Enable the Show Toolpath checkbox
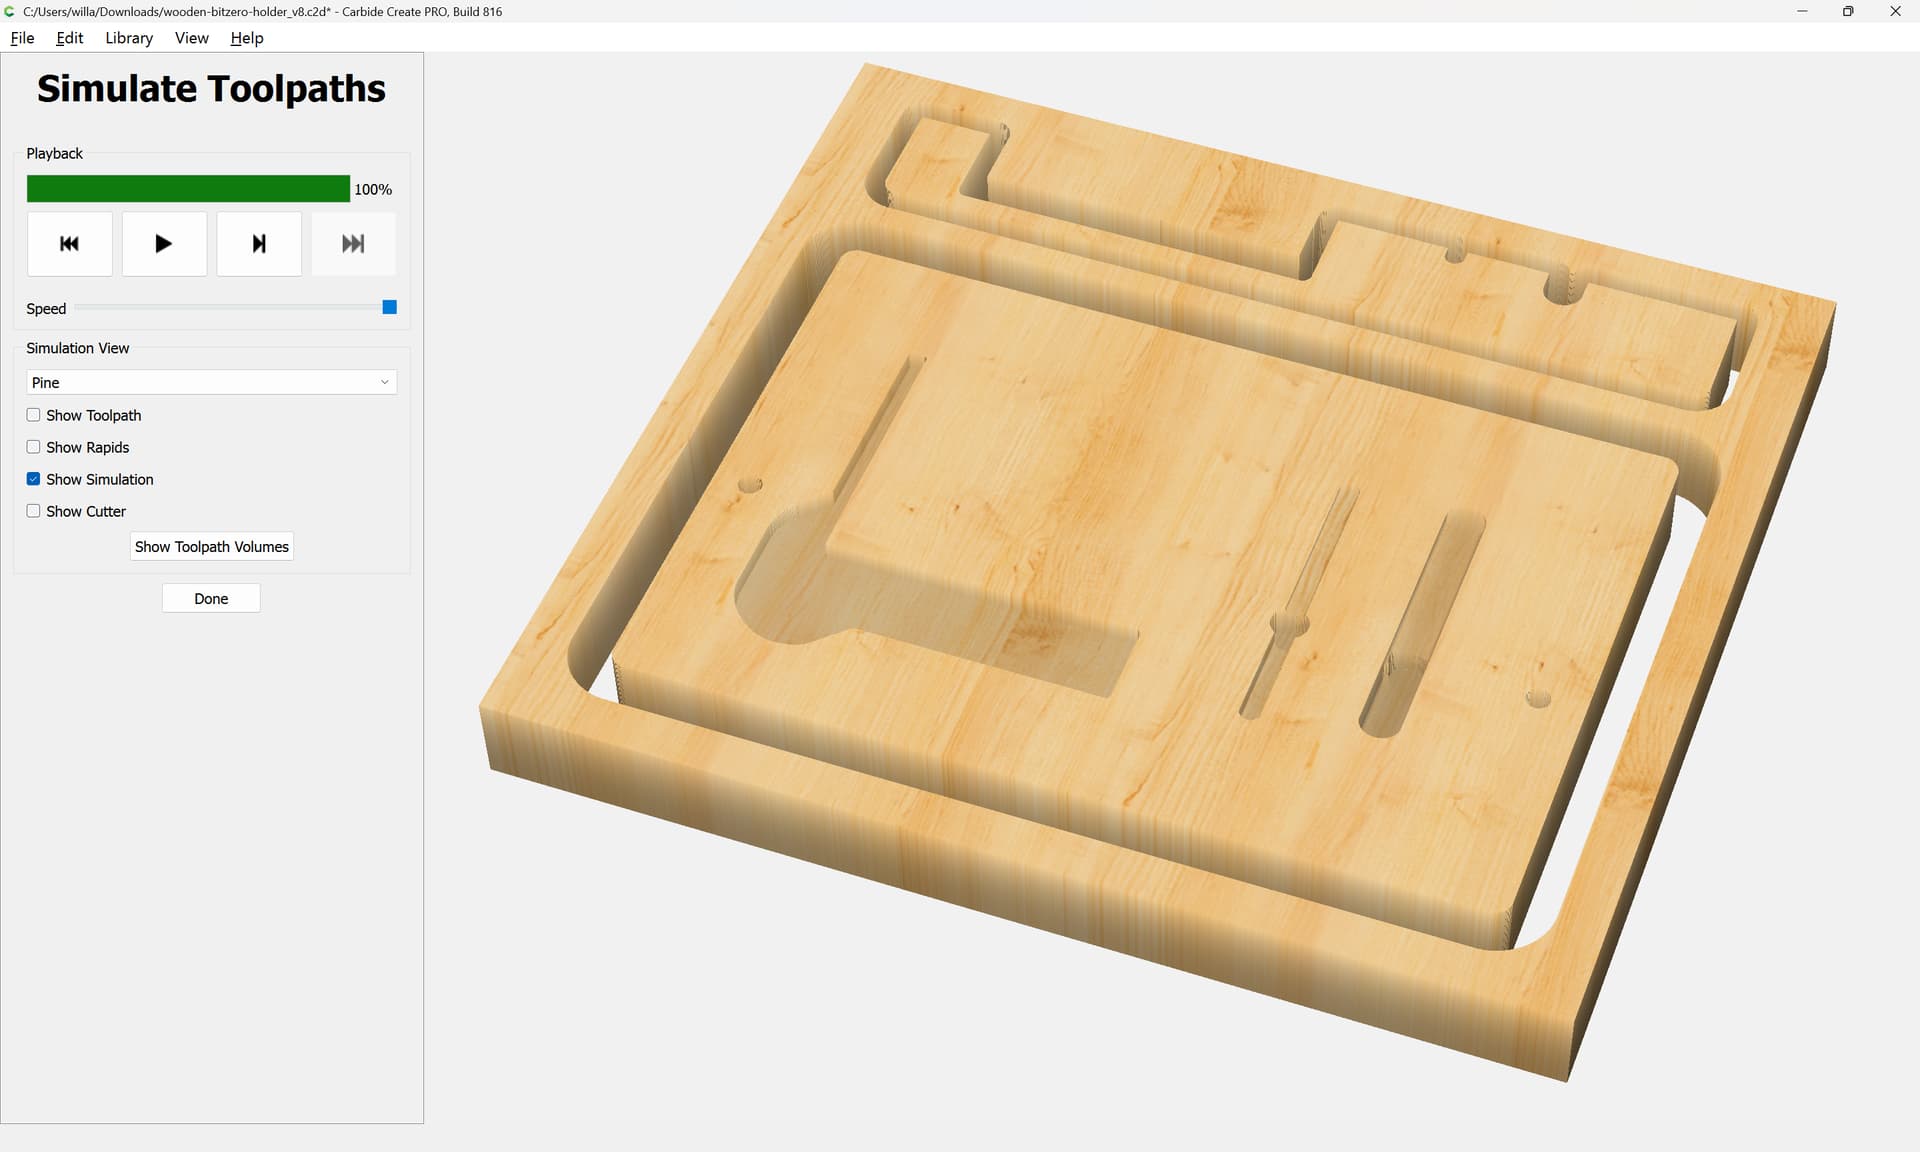The height and width of the screenshot is (1152, 1920). pyautogui.click(x=34, y=415)
